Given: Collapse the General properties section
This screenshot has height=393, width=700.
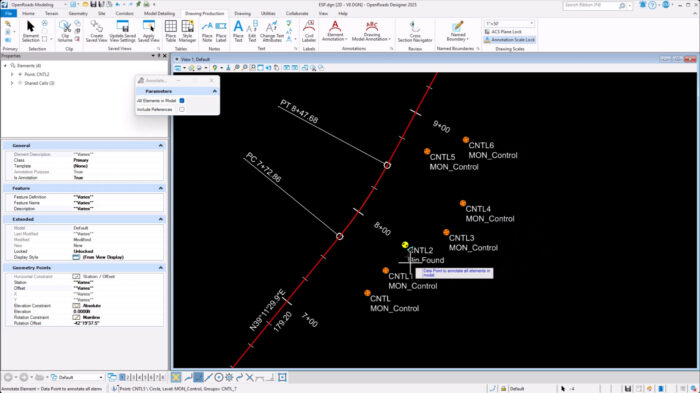Looking at the screenshot, I should [161, 146].
